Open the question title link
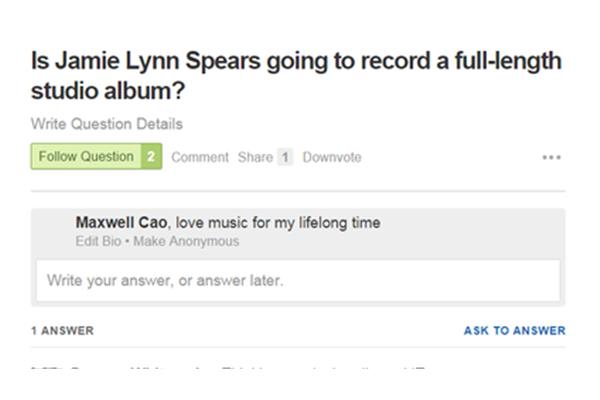Screen dimensions: 600x400 coord(296,76)
